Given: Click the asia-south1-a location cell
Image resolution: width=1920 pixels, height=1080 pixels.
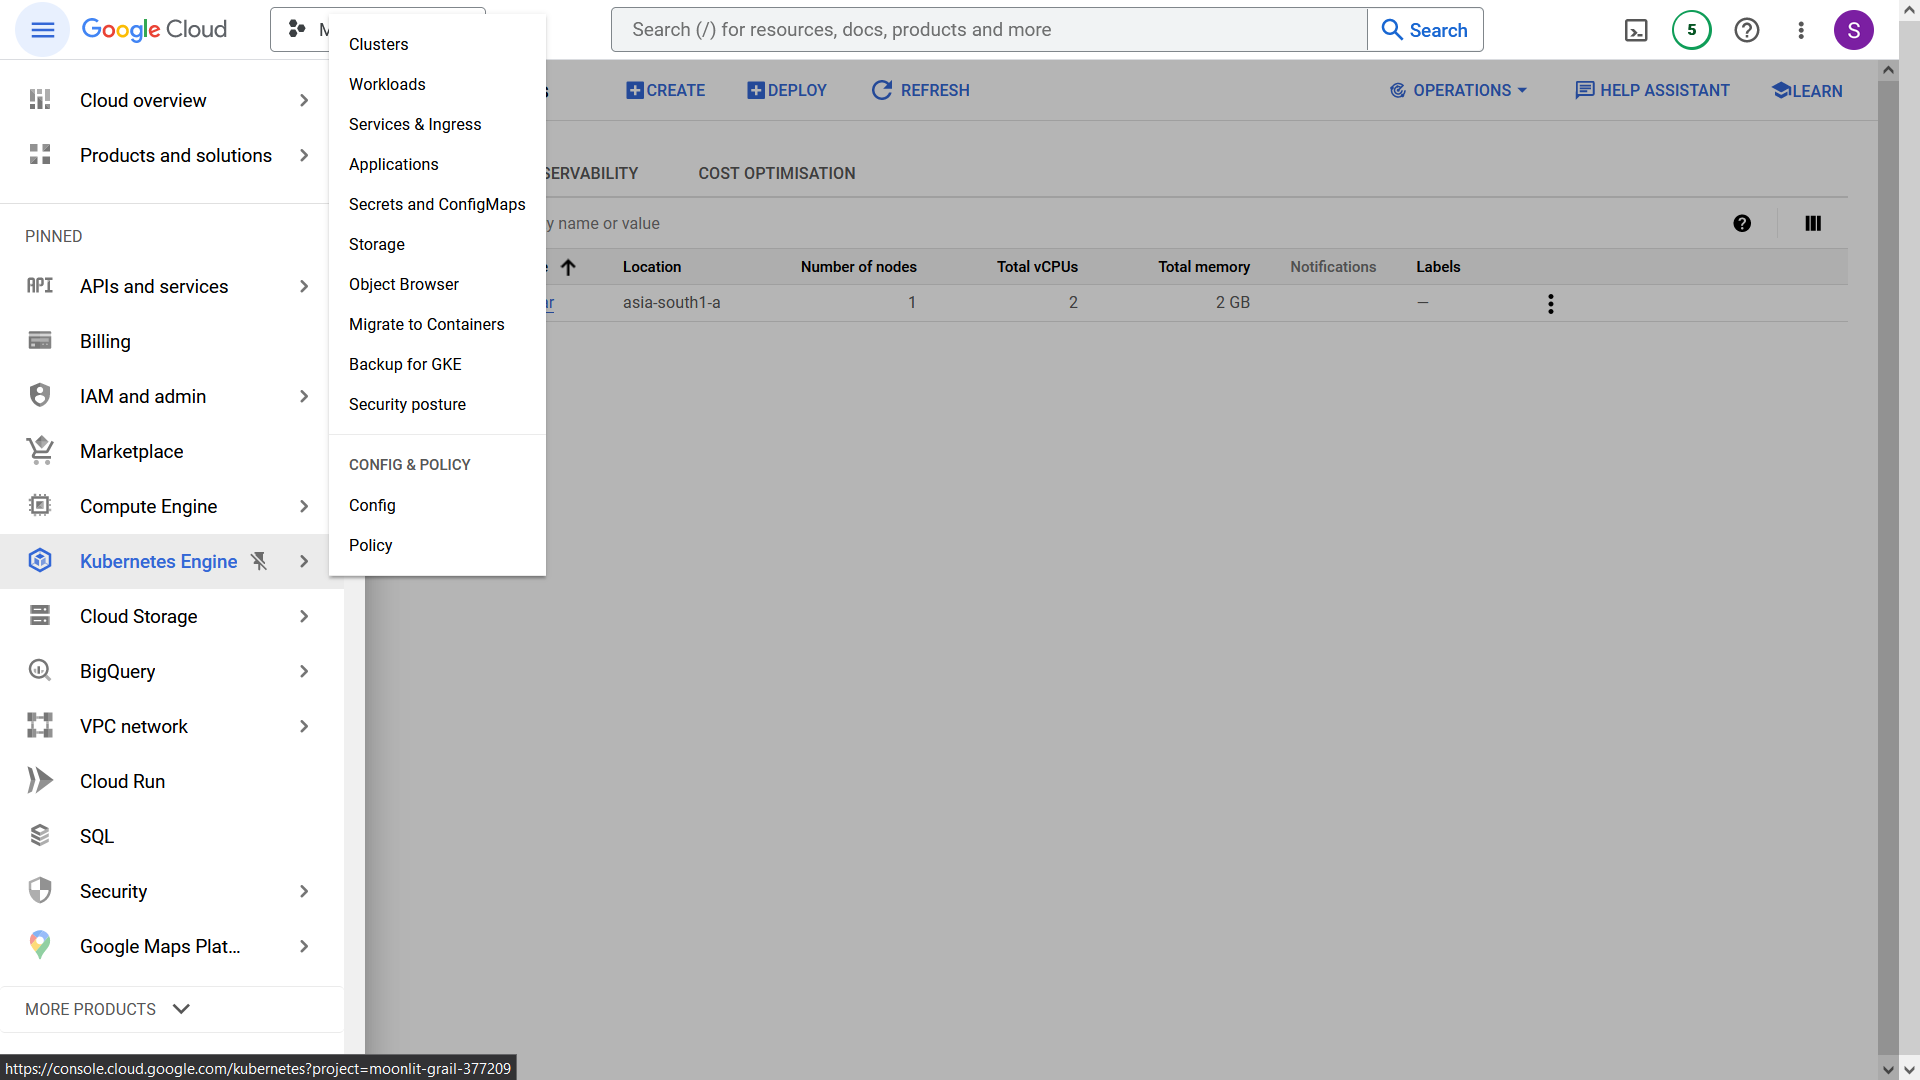Looking at the screenshot, I should [671, 302].
